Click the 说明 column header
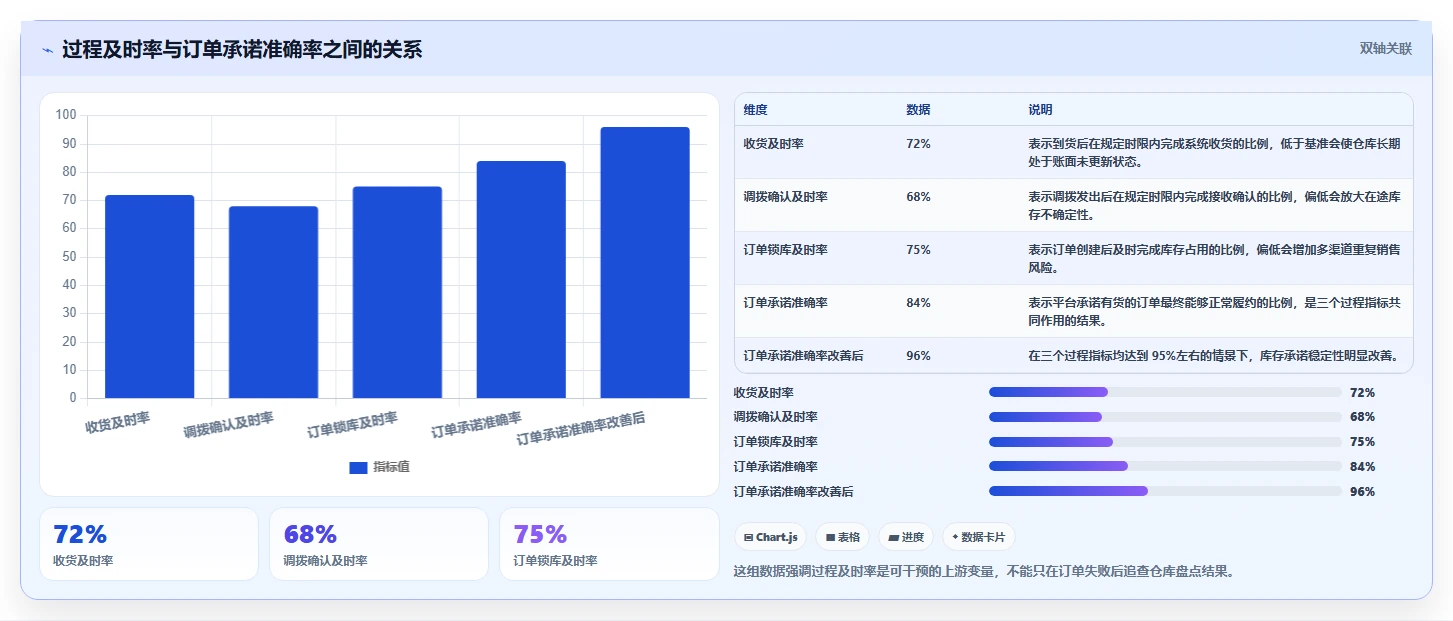This screenshot has width=1453, height=621. [1040, 110]
